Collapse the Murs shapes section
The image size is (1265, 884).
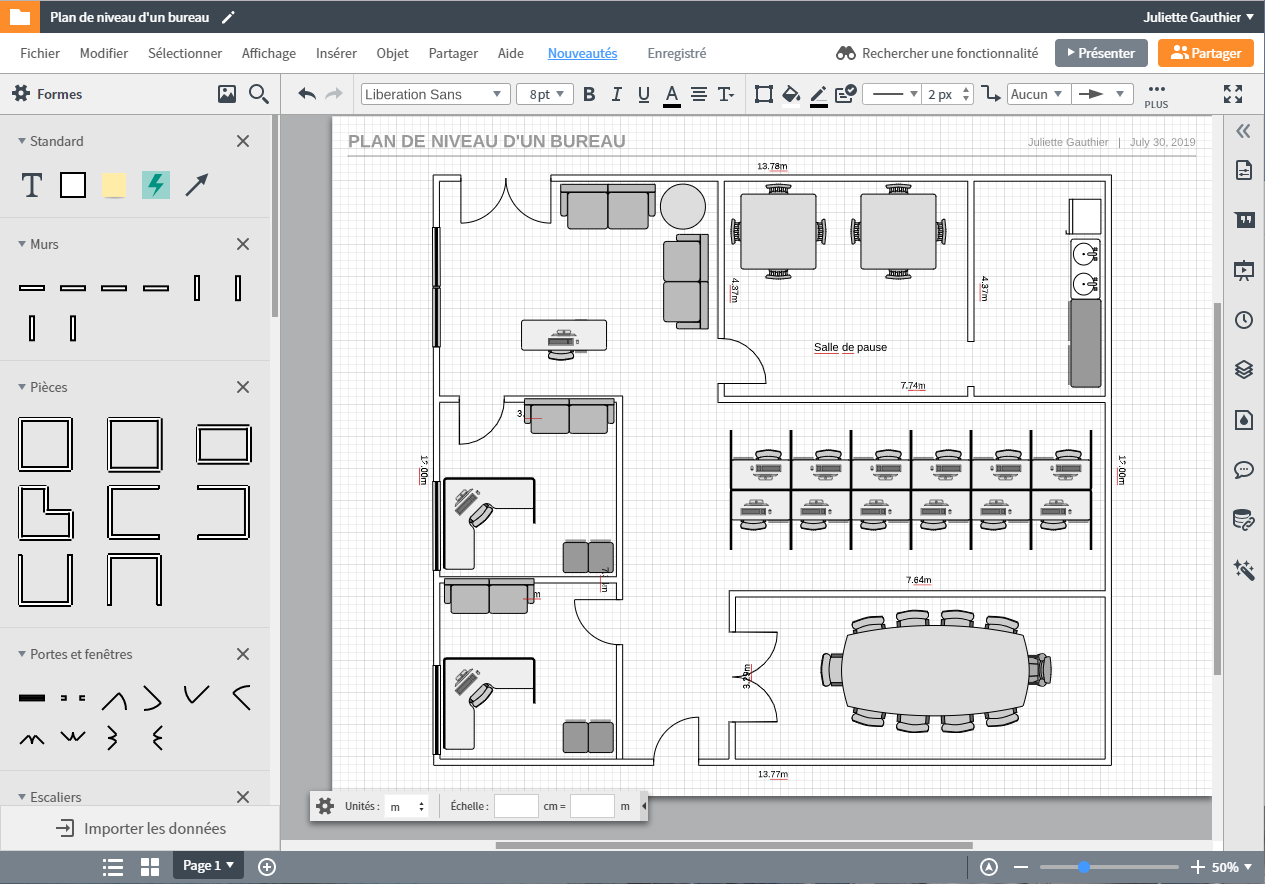point(22,244)
